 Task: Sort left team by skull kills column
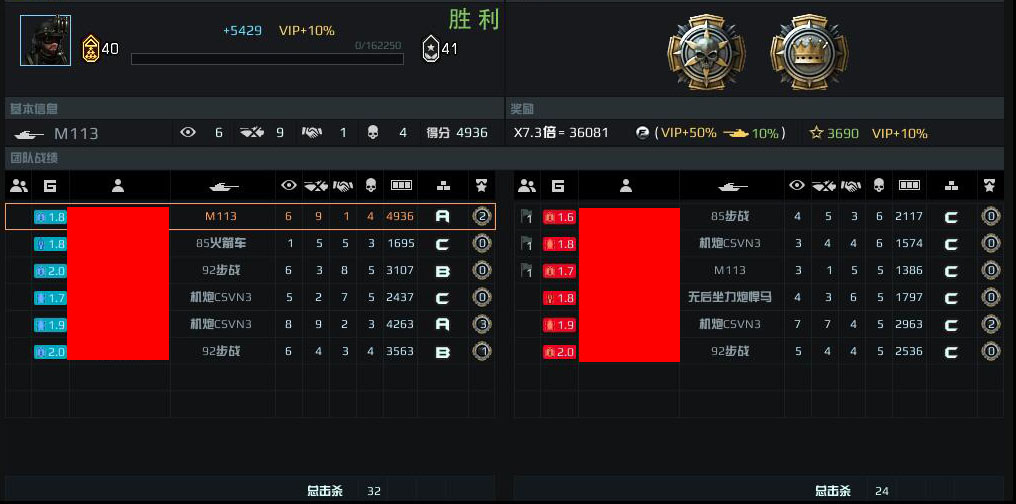[371, 186]
